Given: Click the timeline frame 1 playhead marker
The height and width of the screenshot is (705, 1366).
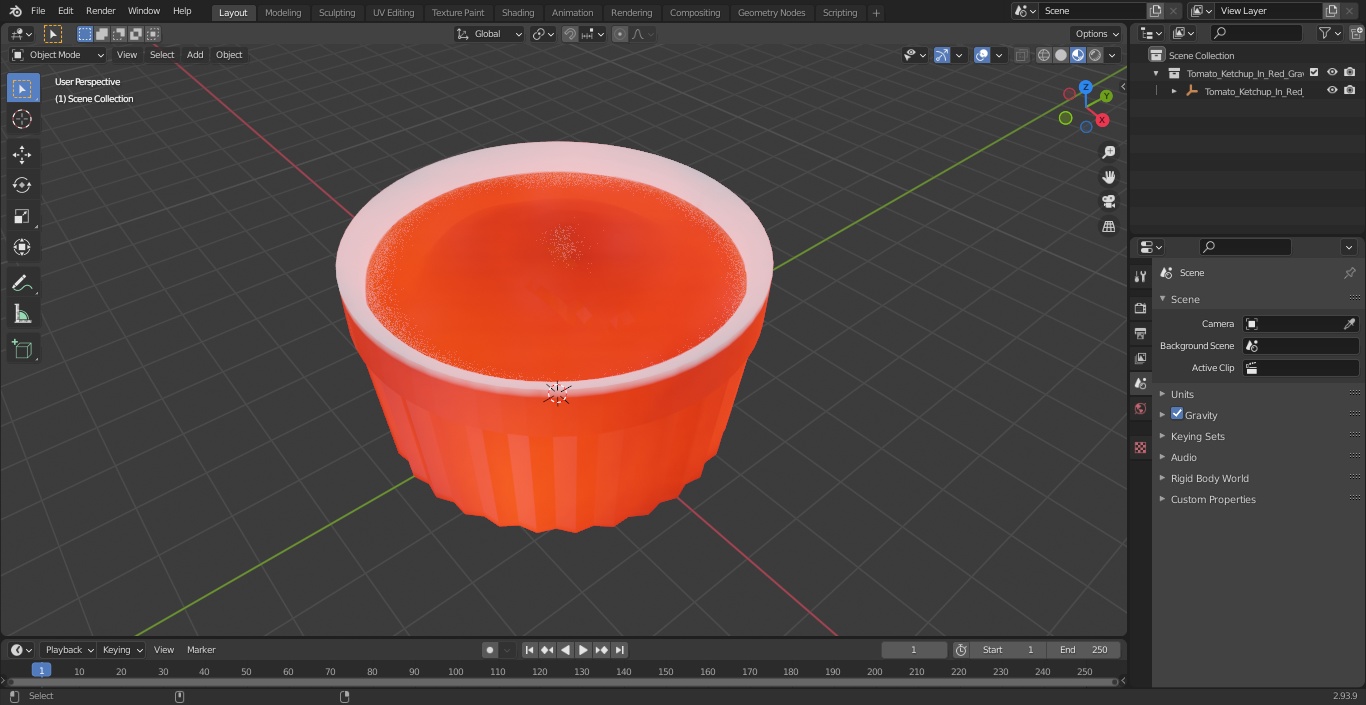Looking at the screenshot, I should (41, 671).
